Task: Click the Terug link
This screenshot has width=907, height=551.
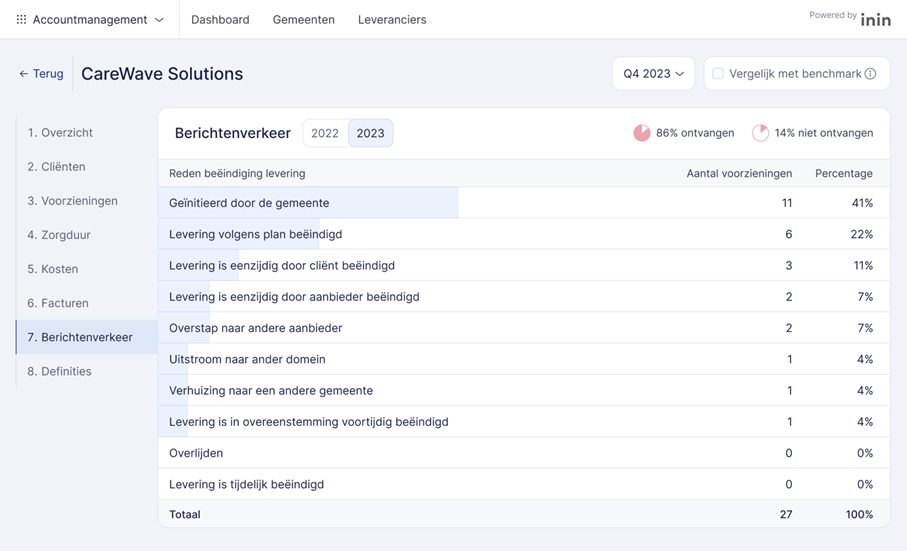Action: [x=47, y=74]
